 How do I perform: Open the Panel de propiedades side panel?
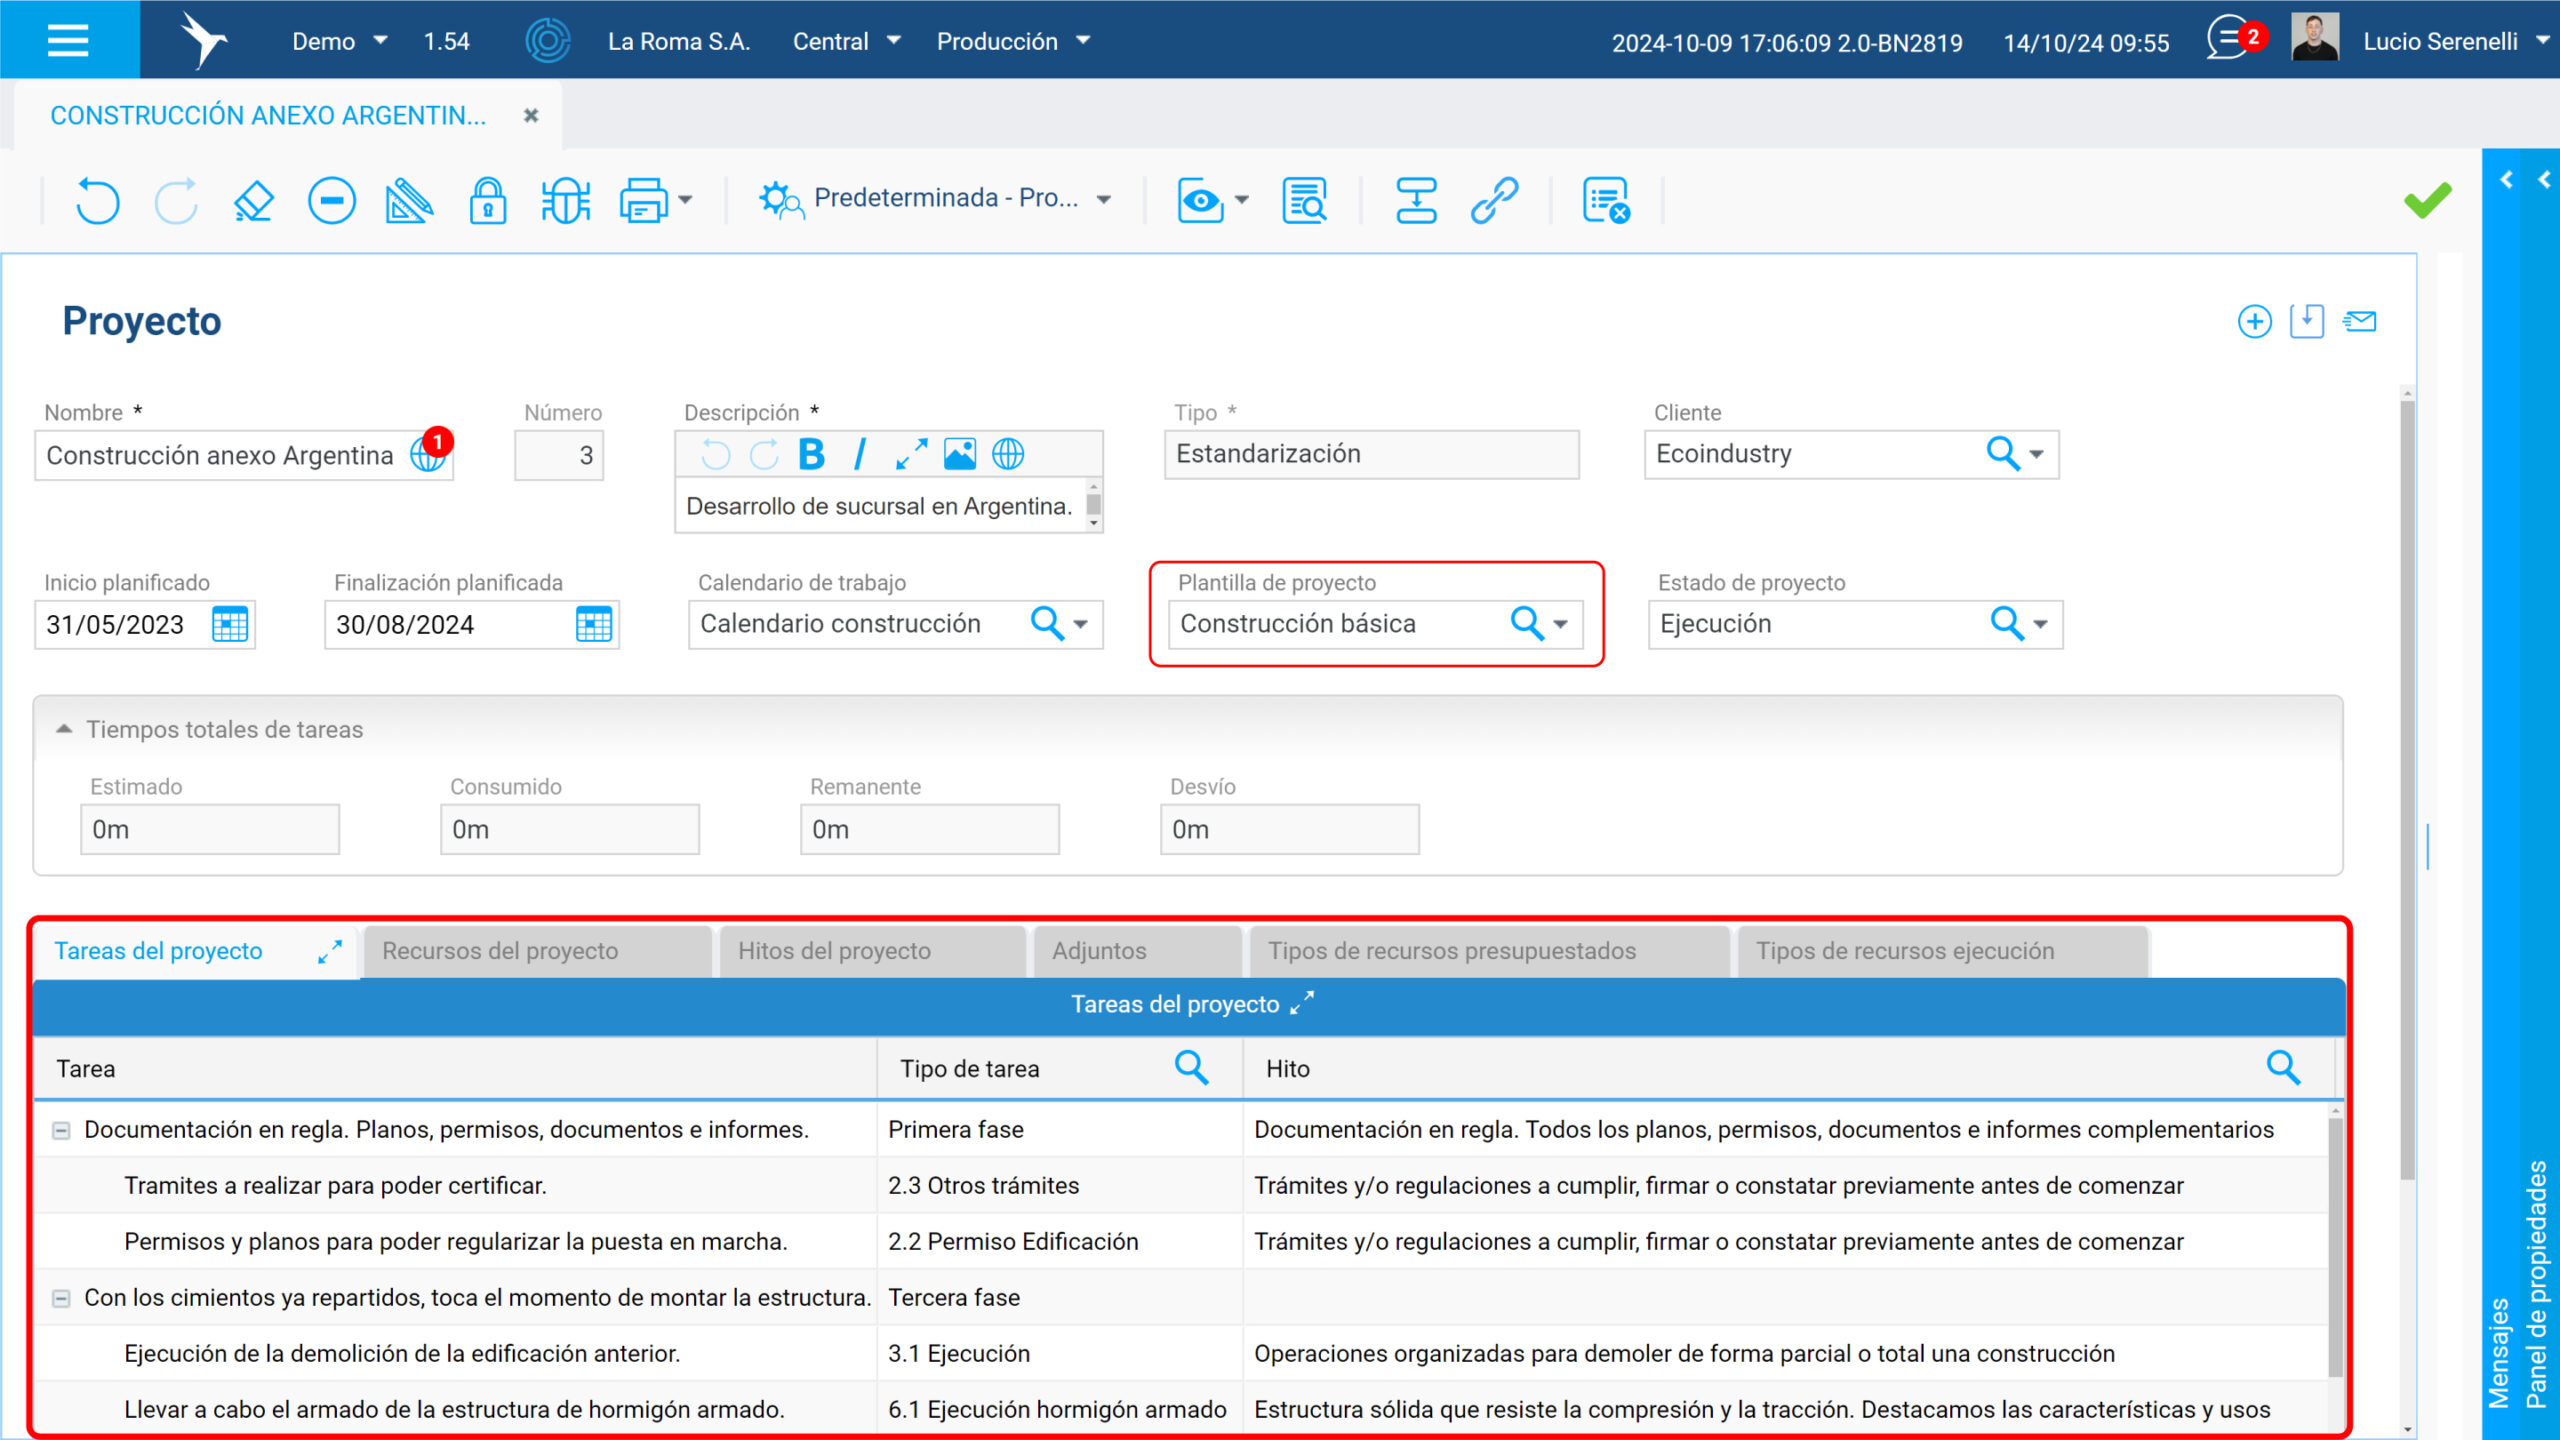click(2537, 1284)
